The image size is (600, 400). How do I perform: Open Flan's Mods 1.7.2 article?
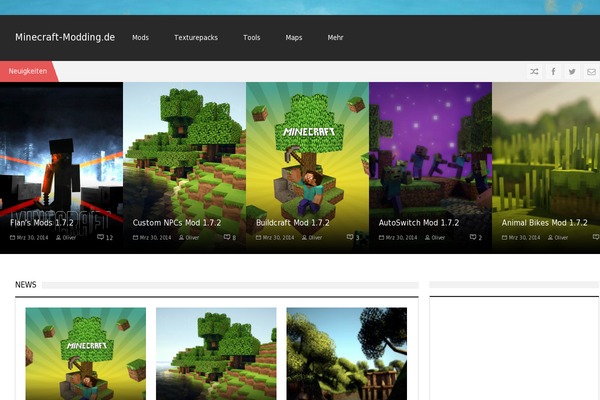coord(42,223)
